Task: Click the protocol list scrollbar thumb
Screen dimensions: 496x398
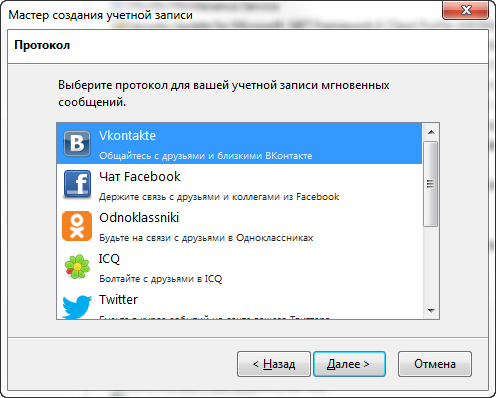Action: click(x=431, y=184)
